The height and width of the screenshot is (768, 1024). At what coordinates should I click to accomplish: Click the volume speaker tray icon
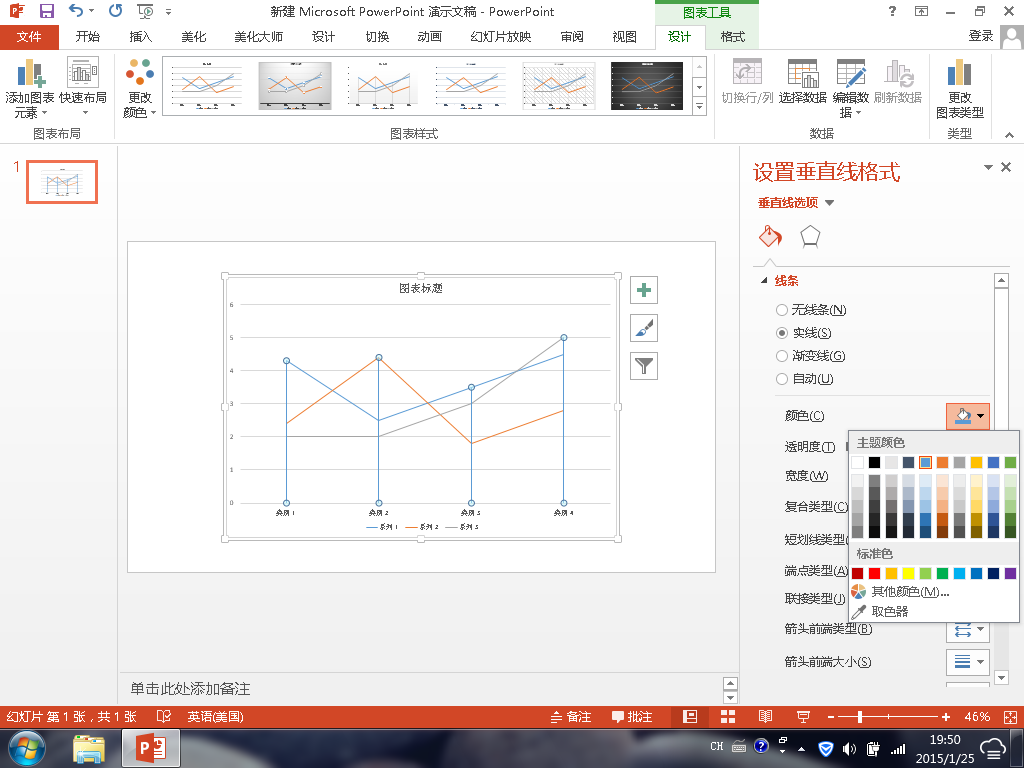(849, 748)
